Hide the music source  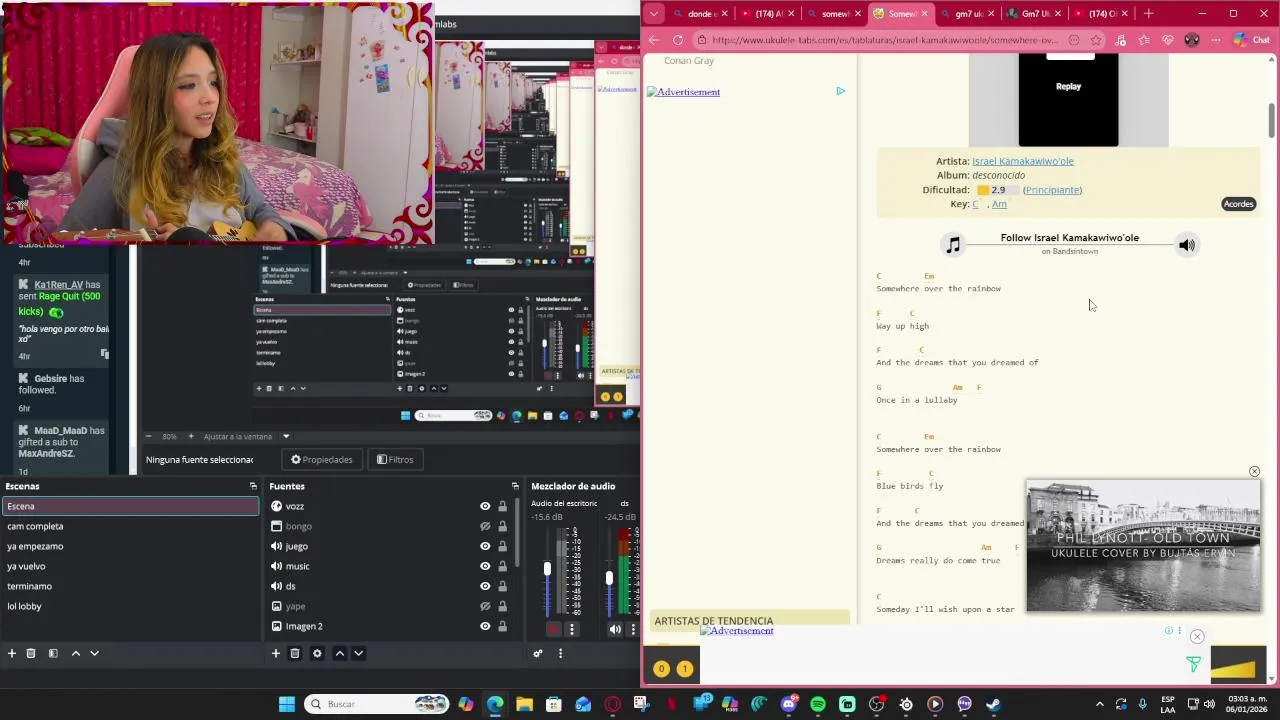click(x=485, y=566)
